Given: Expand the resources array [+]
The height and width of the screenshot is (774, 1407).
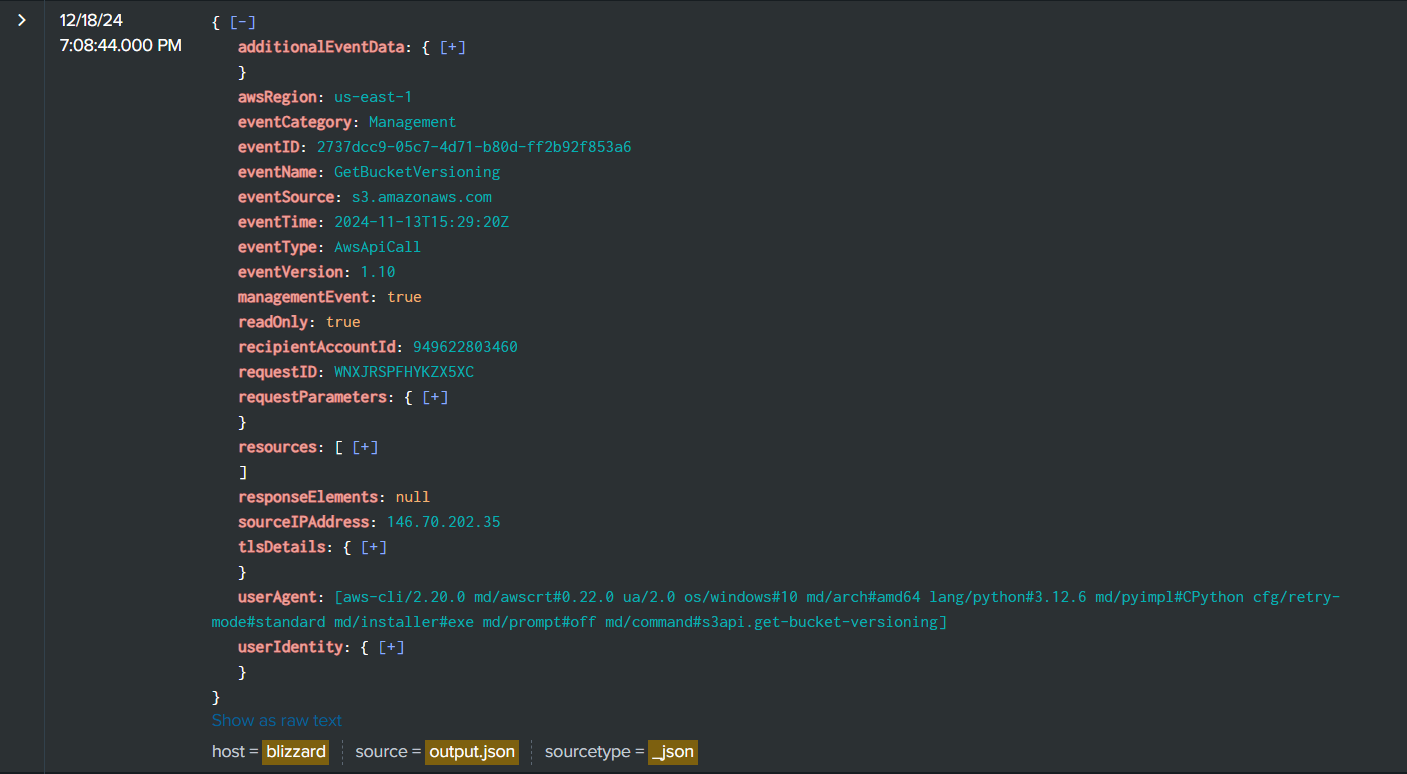Looking at the screenshot, I should tap(365, 447).
